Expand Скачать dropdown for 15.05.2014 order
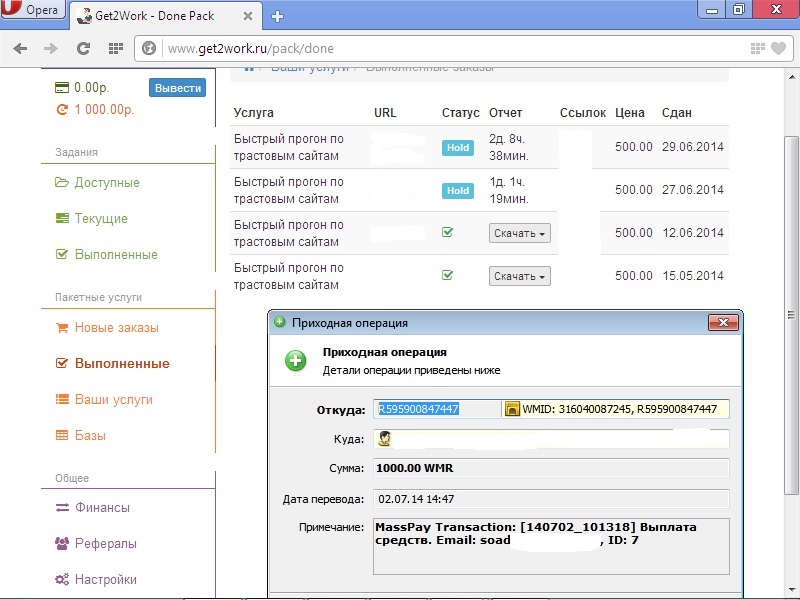The height and width of the screenshot is (600, 800). pos(519,276)
